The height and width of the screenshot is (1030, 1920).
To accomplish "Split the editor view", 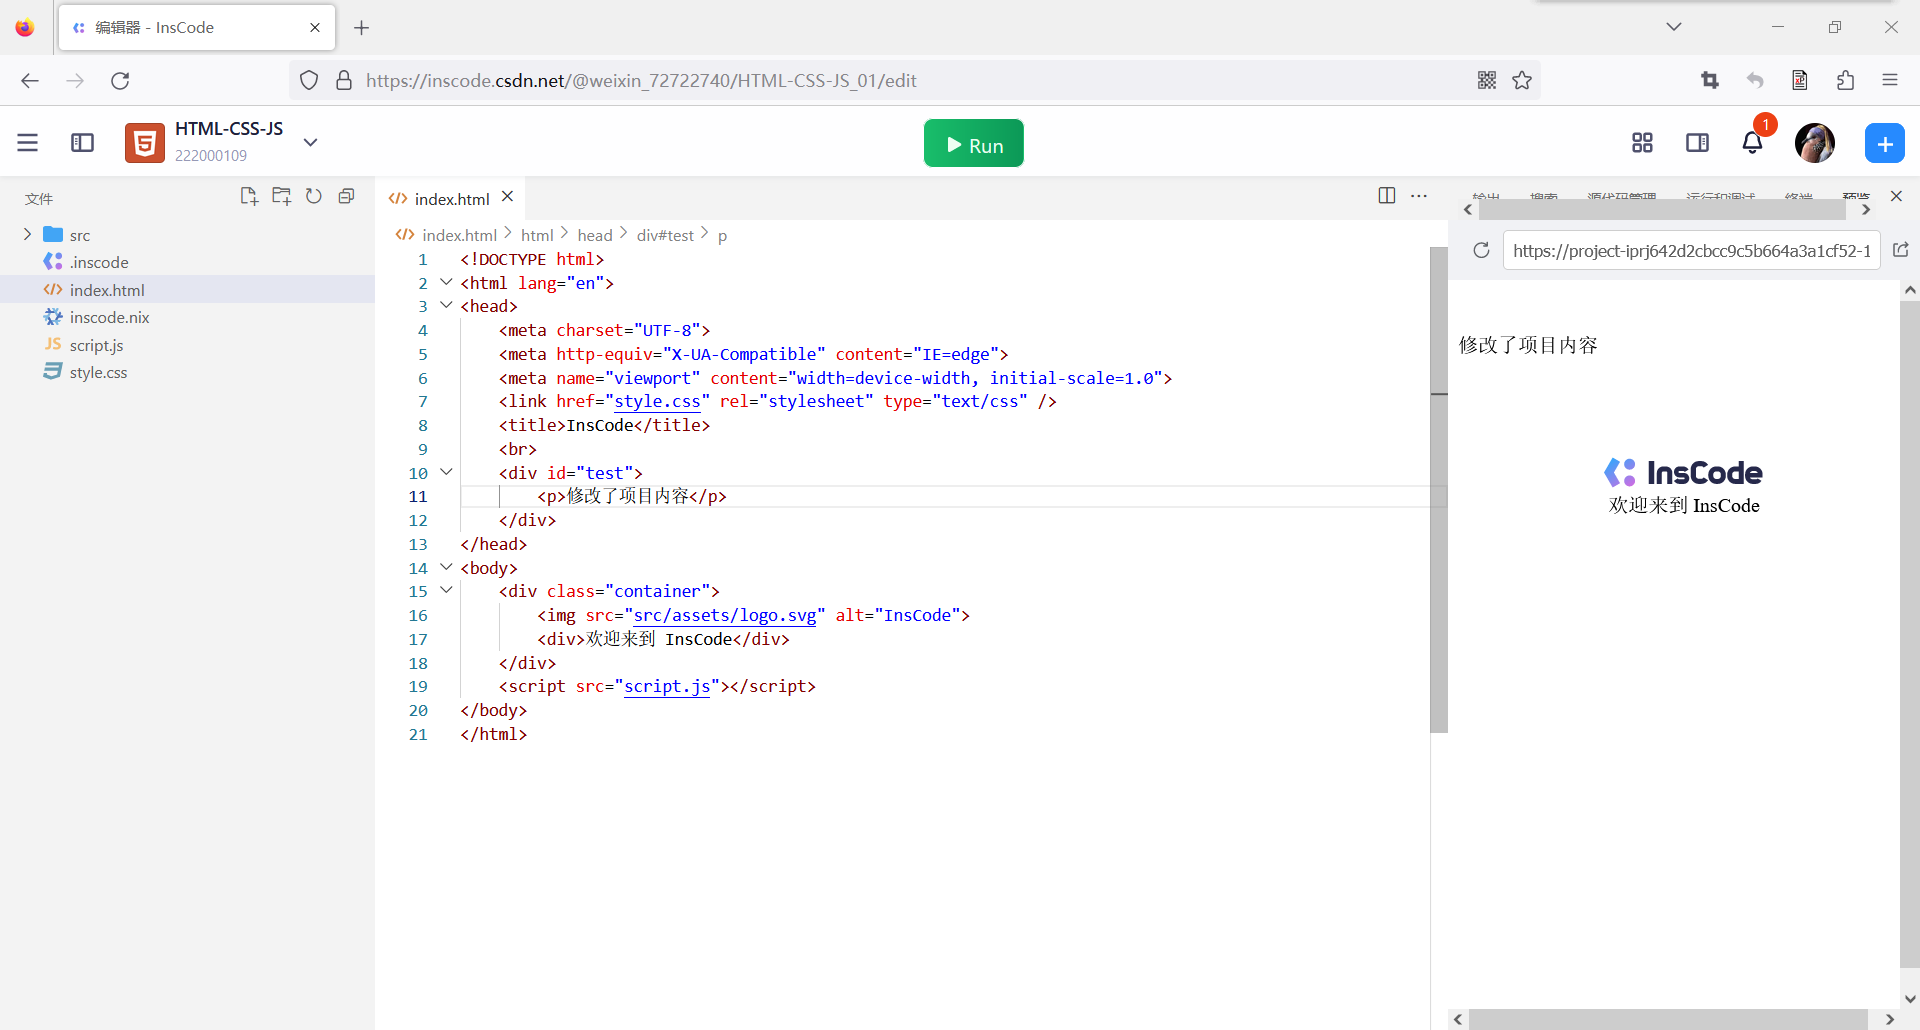I will coord(1387,196).
